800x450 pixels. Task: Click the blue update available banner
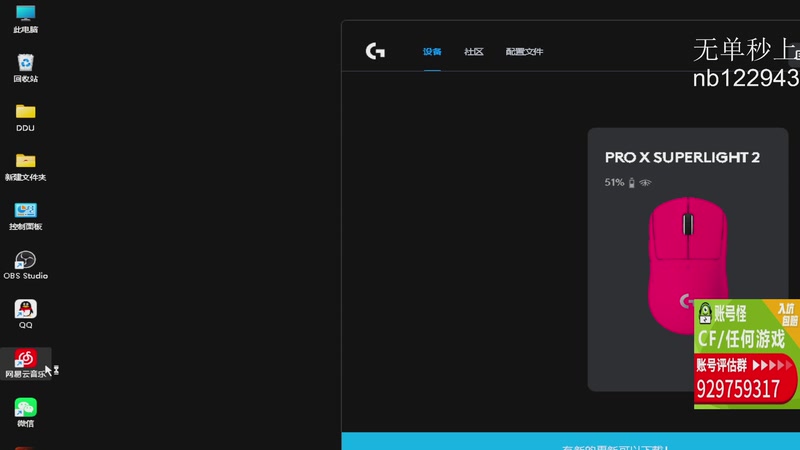[x=570, y=441]
